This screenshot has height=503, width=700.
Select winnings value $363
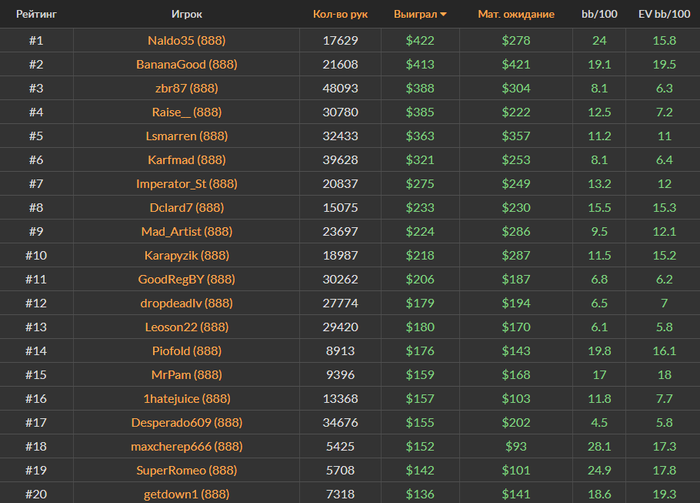pos(420,136)
